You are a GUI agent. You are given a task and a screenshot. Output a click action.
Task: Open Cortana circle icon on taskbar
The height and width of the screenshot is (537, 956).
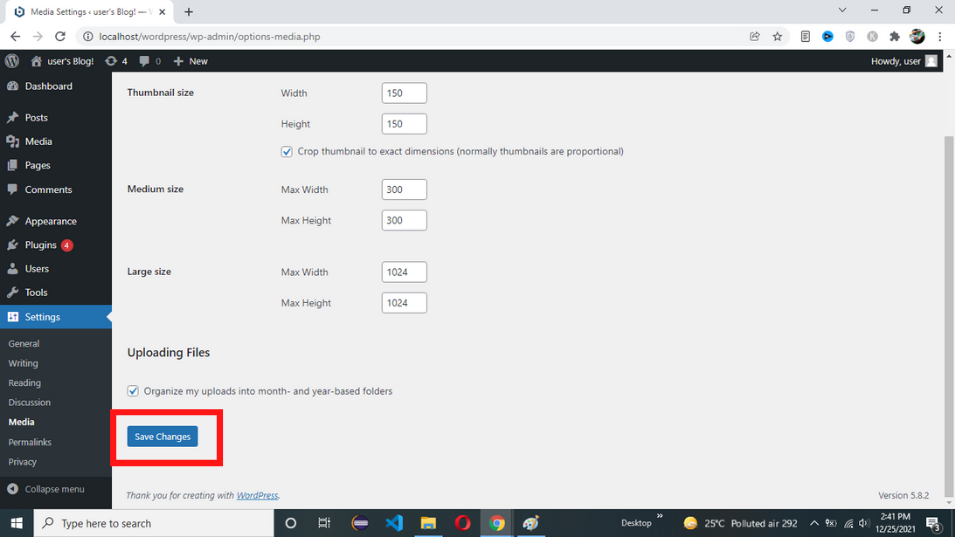click(x=291, y=523)
